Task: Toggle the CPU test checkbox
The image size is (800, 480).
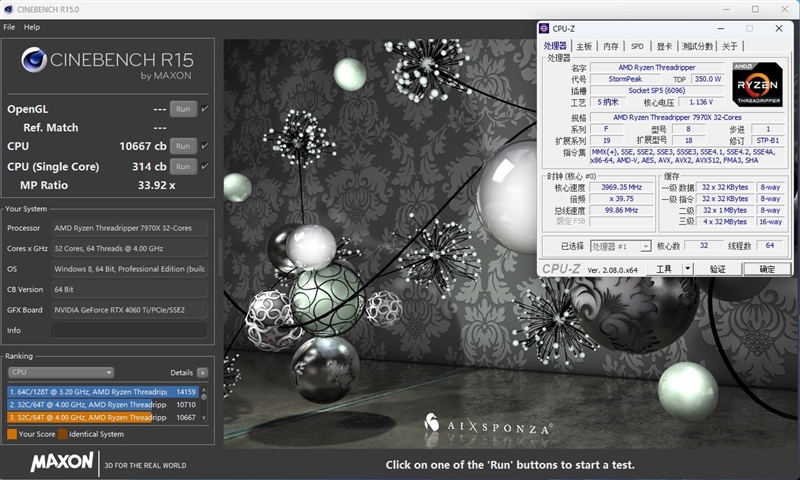Action: point(205,146)
